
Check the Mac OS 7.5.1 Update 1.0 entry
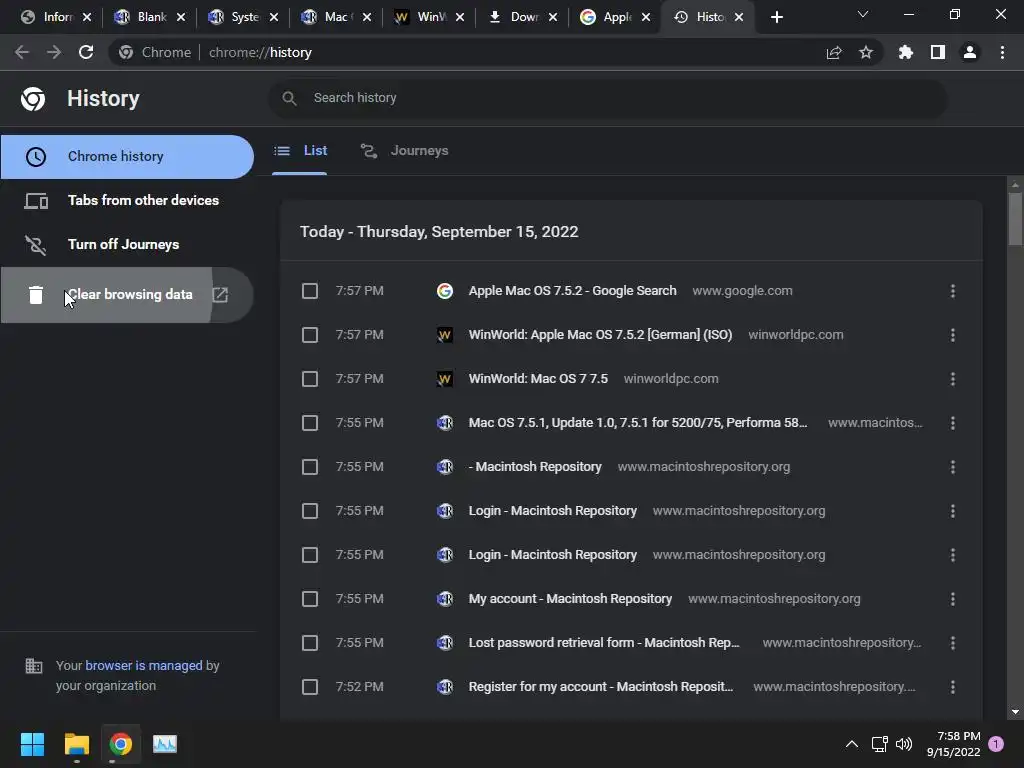[310, 423]
